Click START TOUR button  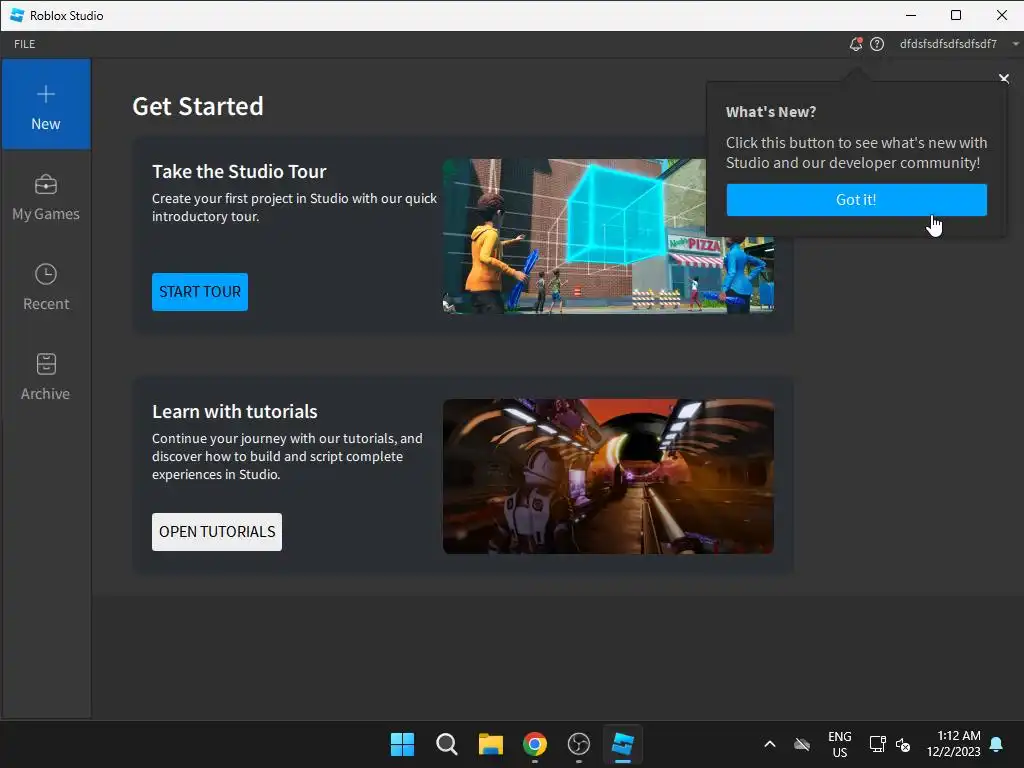tap(200, 292)
